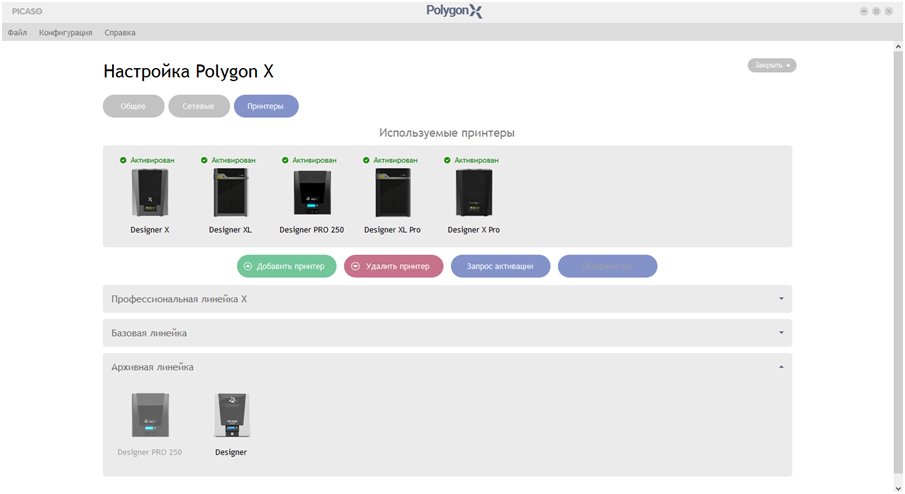Open the Файл menu
The height and width of the screenshot is (494, 905).
[x=17, y=32]
